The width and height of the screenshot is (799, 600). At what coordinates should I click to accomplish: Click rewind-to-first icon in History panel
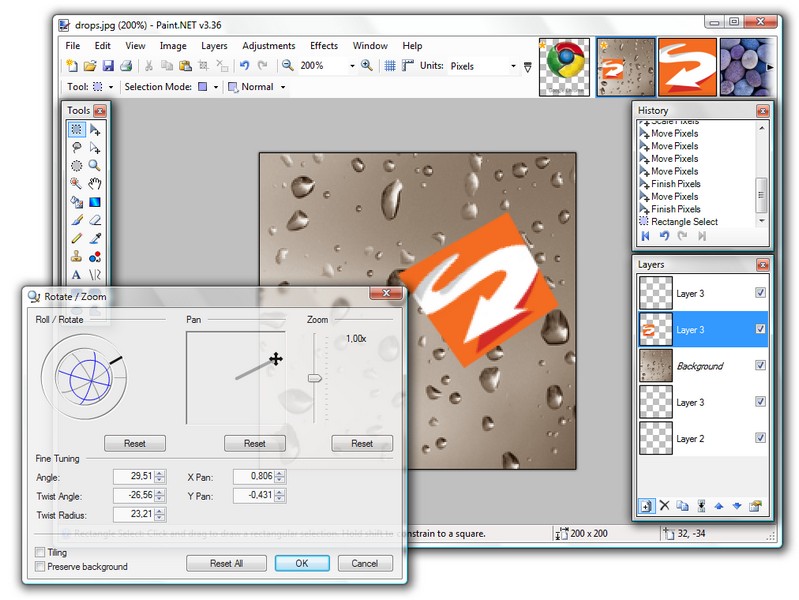646,236
